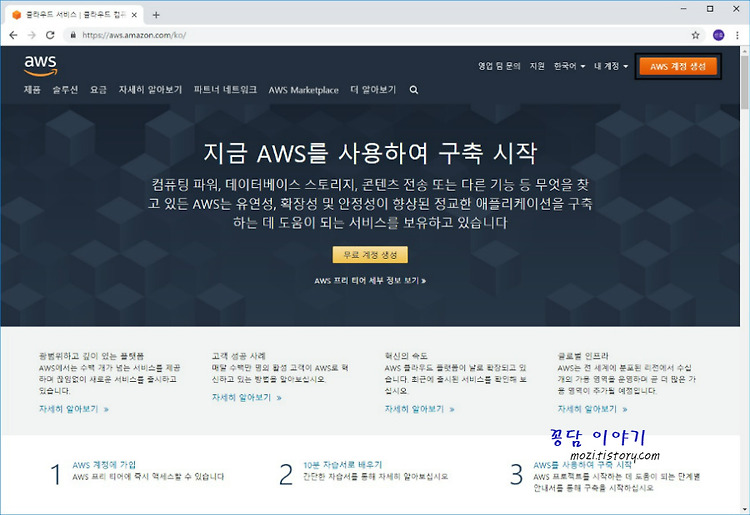Click scrollbar up arrow
The image size is (750, 515).
745,50
